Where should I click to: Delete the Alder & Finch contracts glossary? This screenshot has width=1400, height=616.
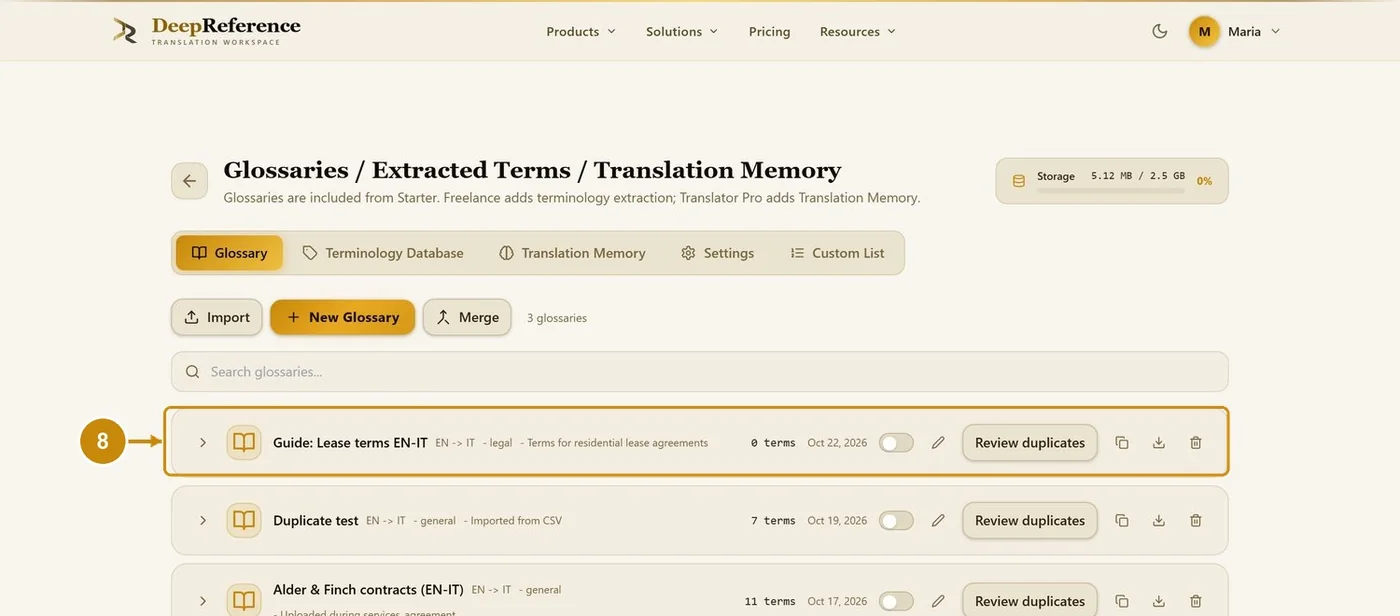1196,601
